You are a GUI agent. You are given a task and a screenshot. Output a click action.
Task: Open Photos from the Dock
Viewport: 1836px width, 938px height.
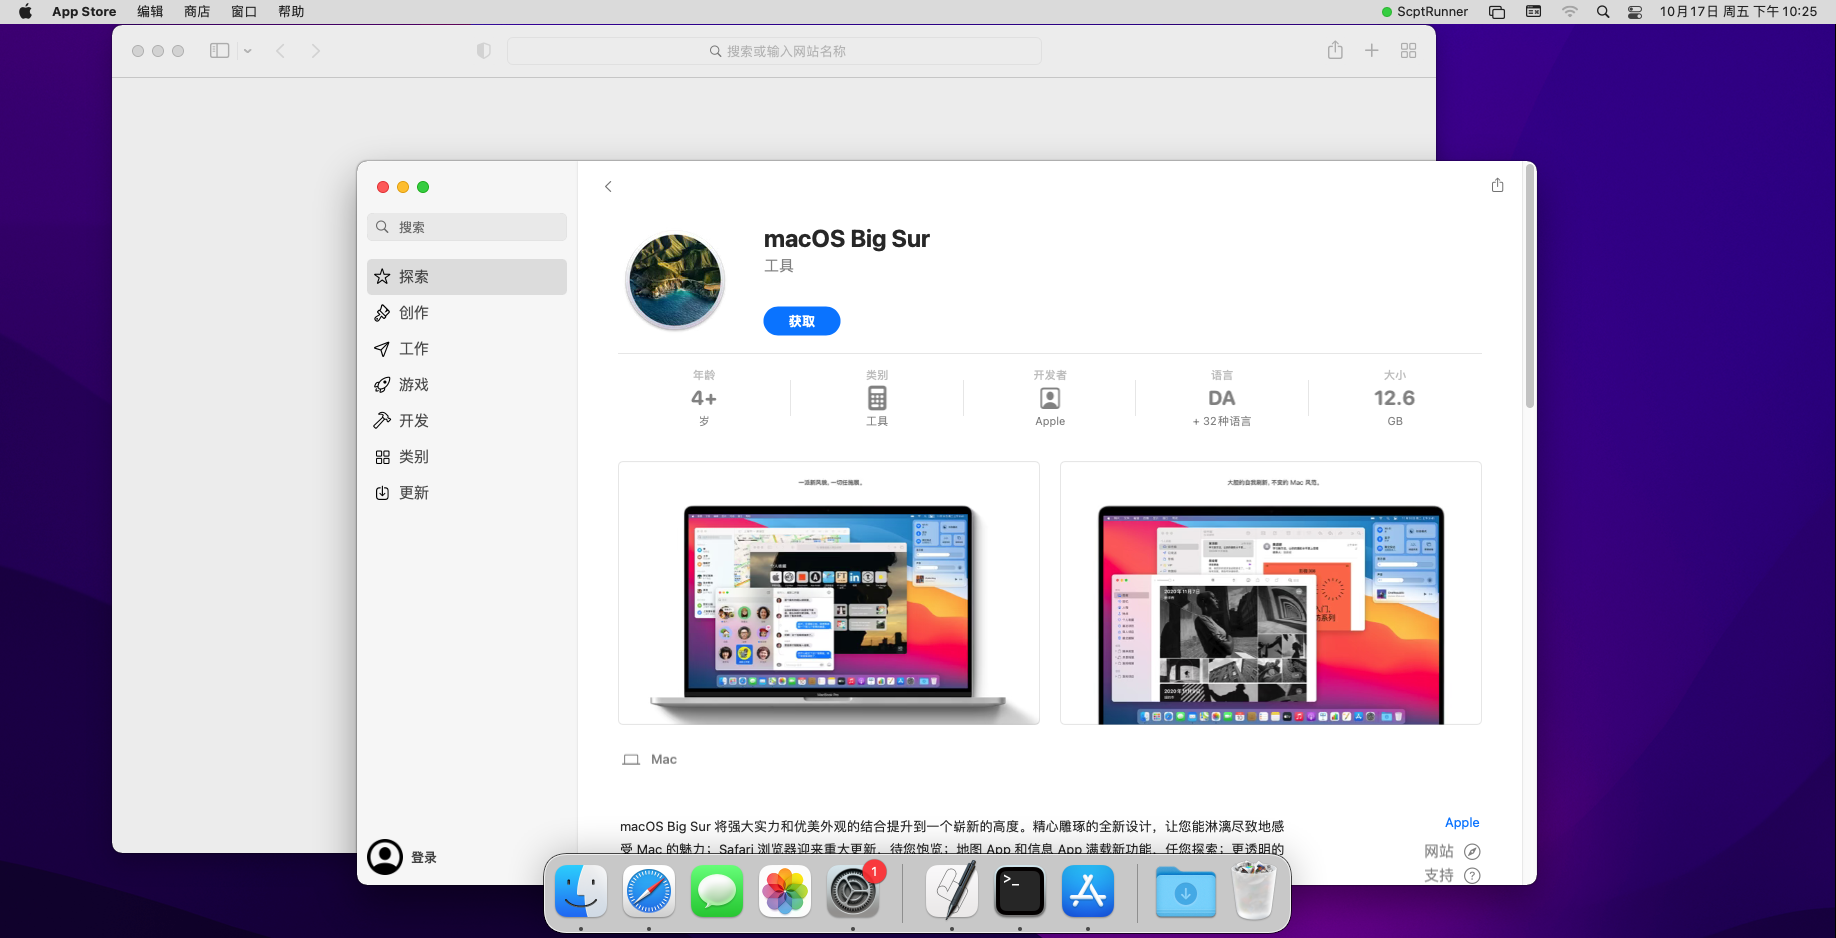coord(785,891)
